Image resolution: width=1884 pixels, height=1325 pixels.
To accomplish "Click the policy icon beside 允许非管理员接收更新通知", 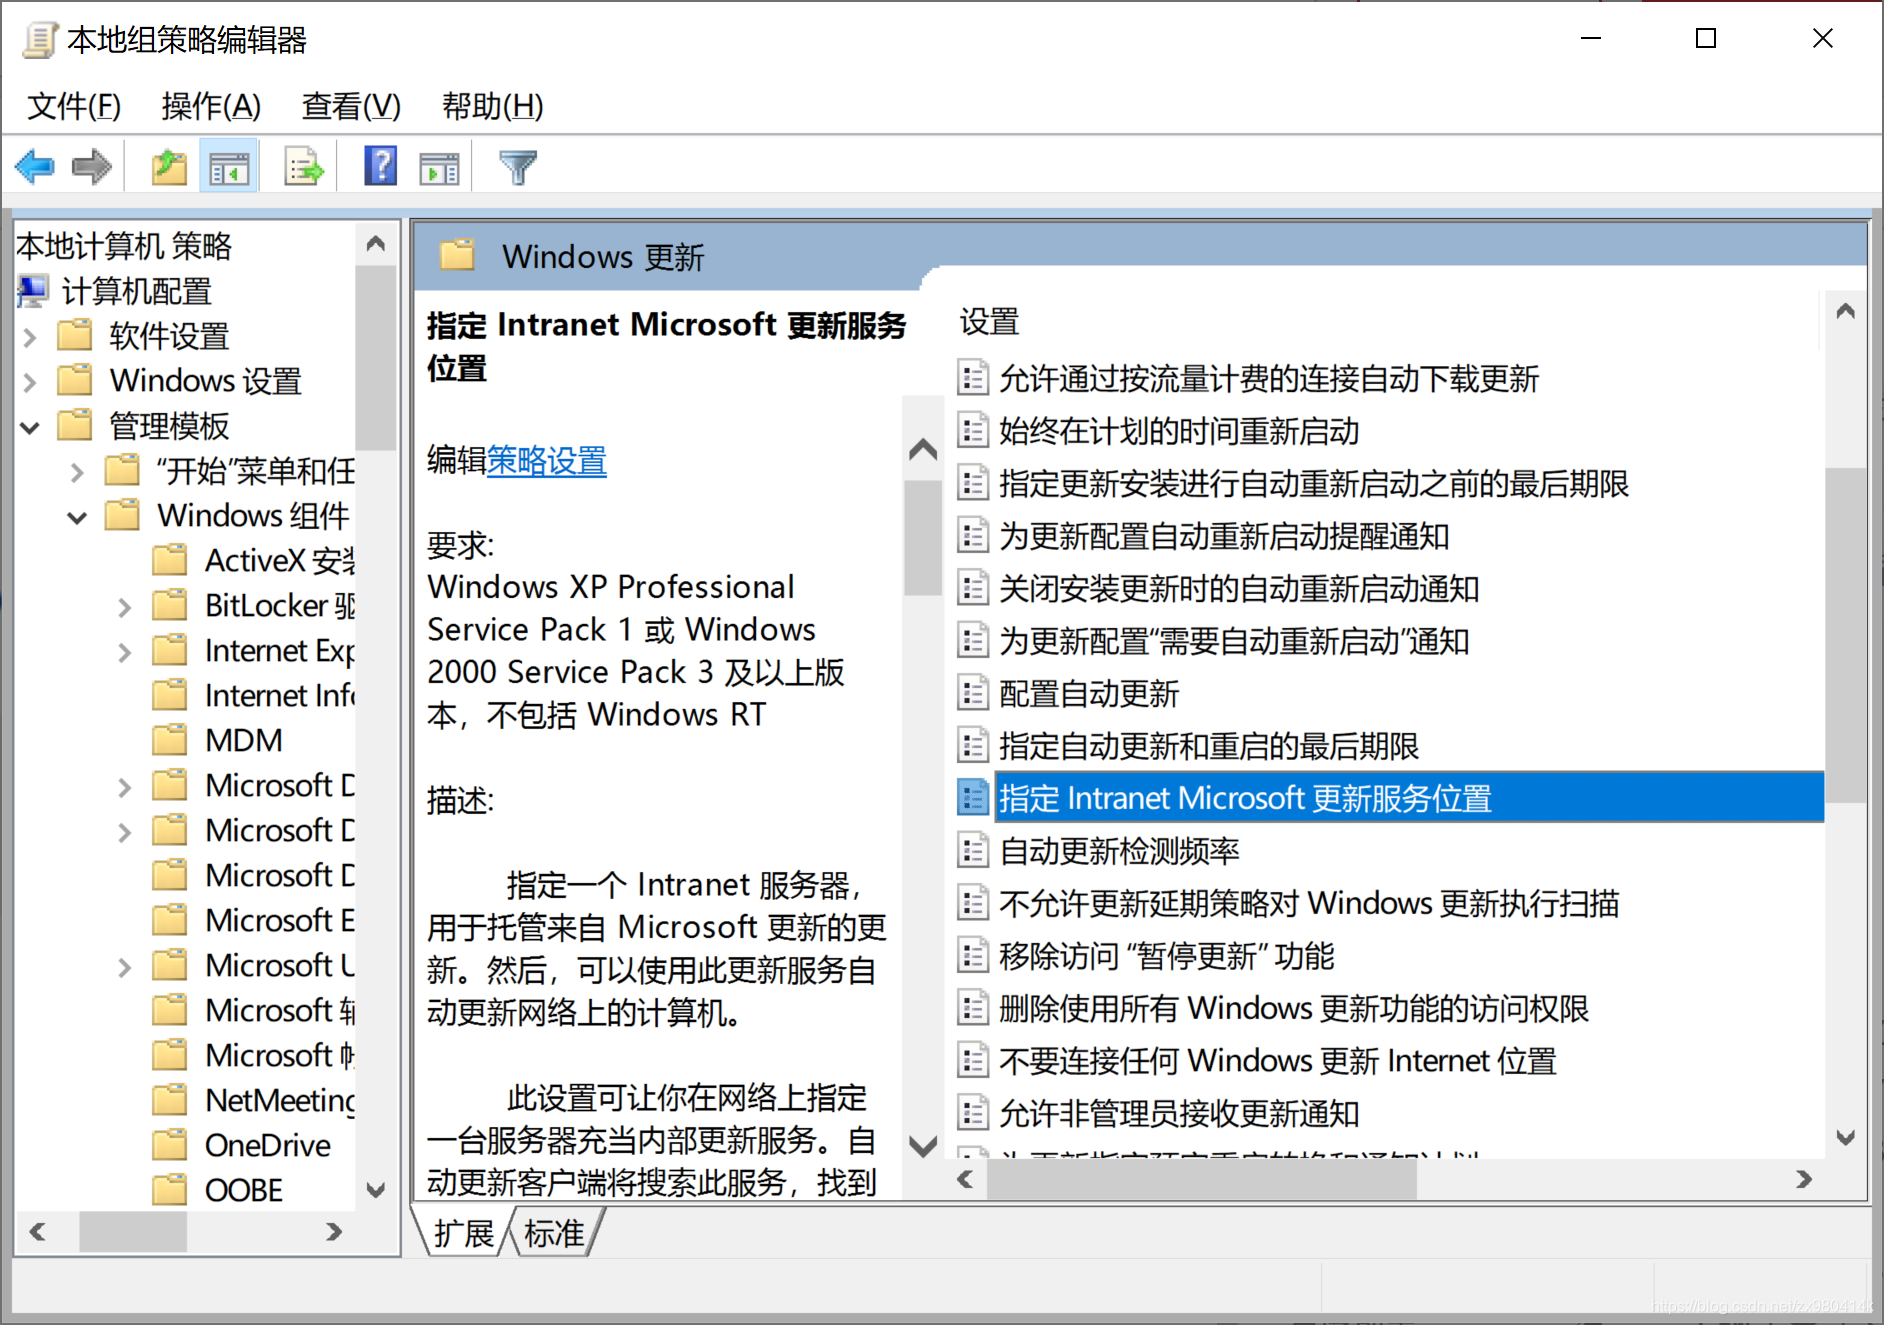I will (972, 1113).
